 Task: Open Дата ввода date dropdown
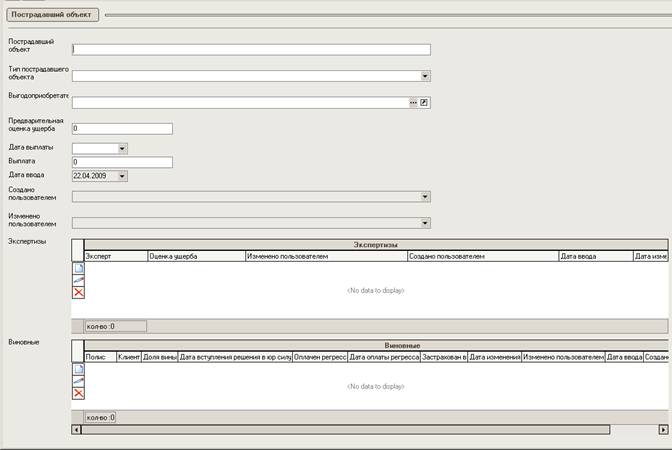coord(122,176)
